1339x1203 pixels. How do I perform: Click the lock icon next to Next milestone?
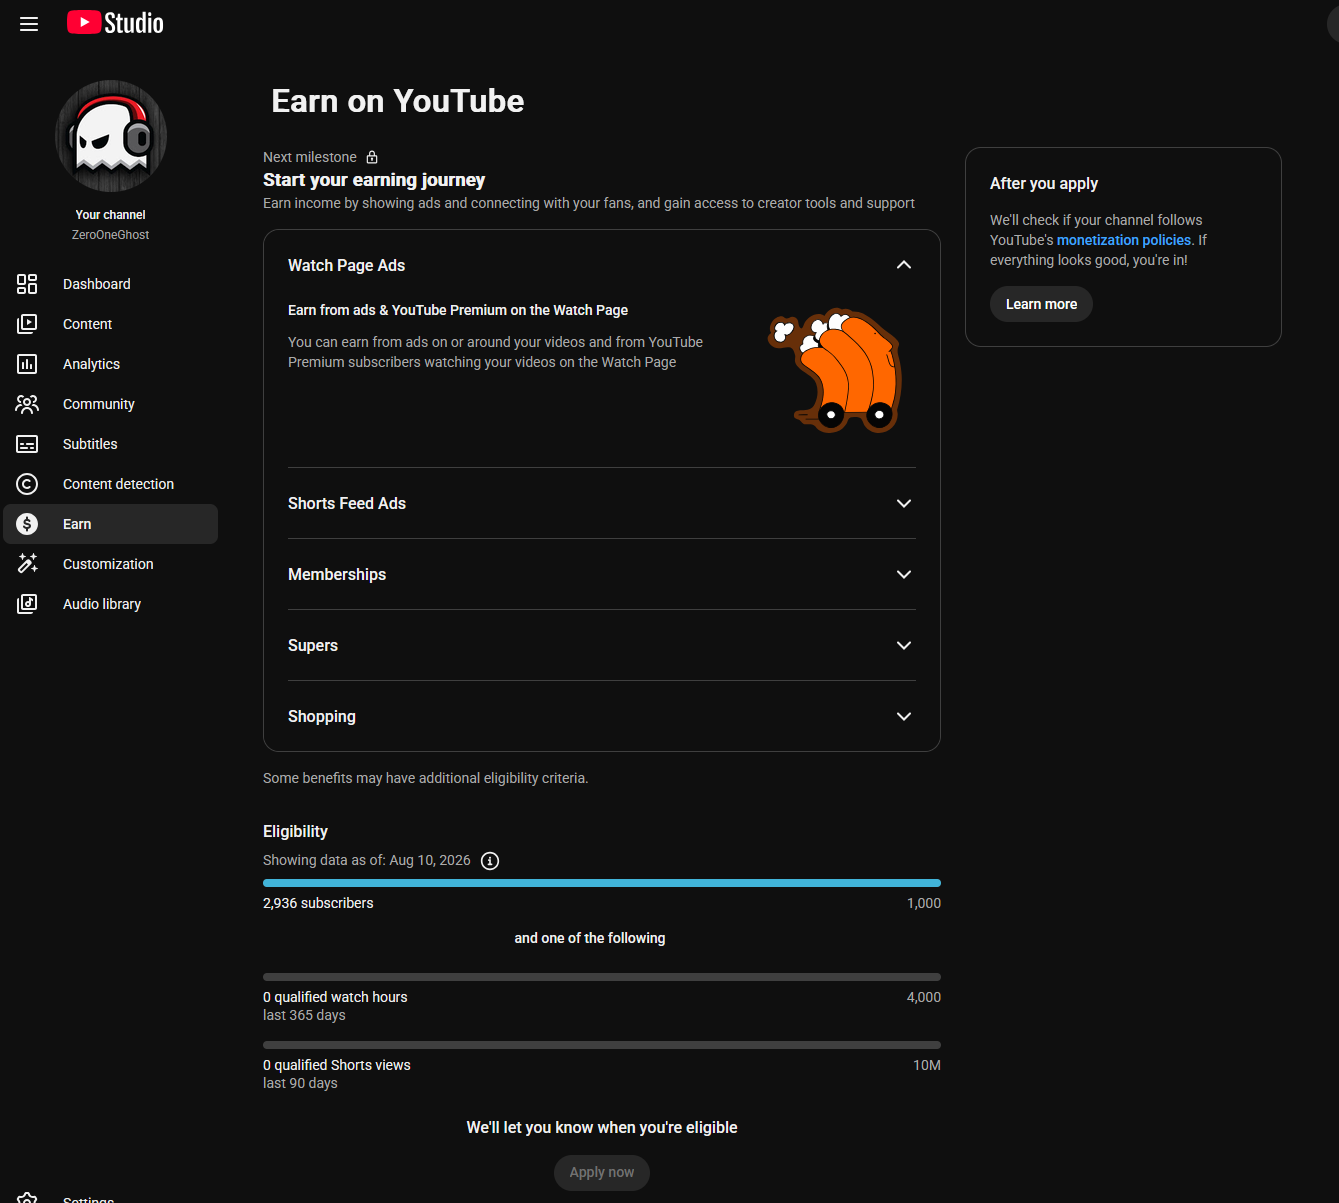coord(372,157)
